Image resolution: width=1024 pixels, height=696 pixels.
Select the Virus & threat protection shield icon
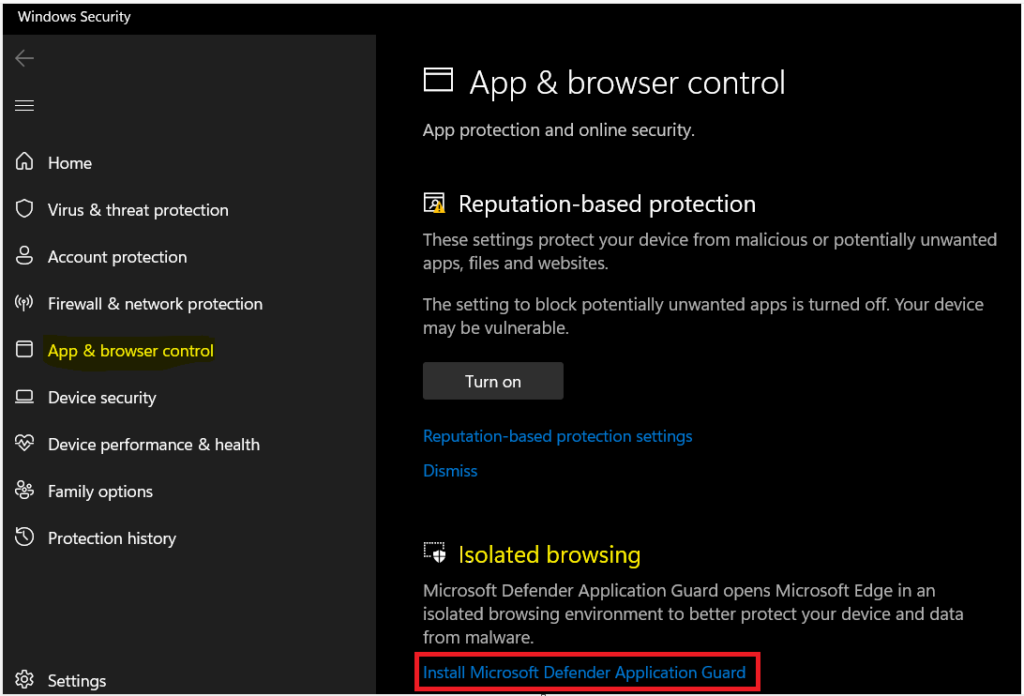(25, 209)
